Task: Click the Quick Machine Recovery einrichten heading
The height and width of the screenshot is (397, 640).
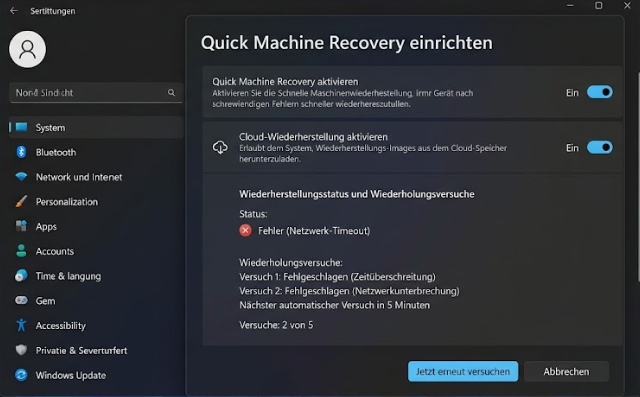Action: 347,42
